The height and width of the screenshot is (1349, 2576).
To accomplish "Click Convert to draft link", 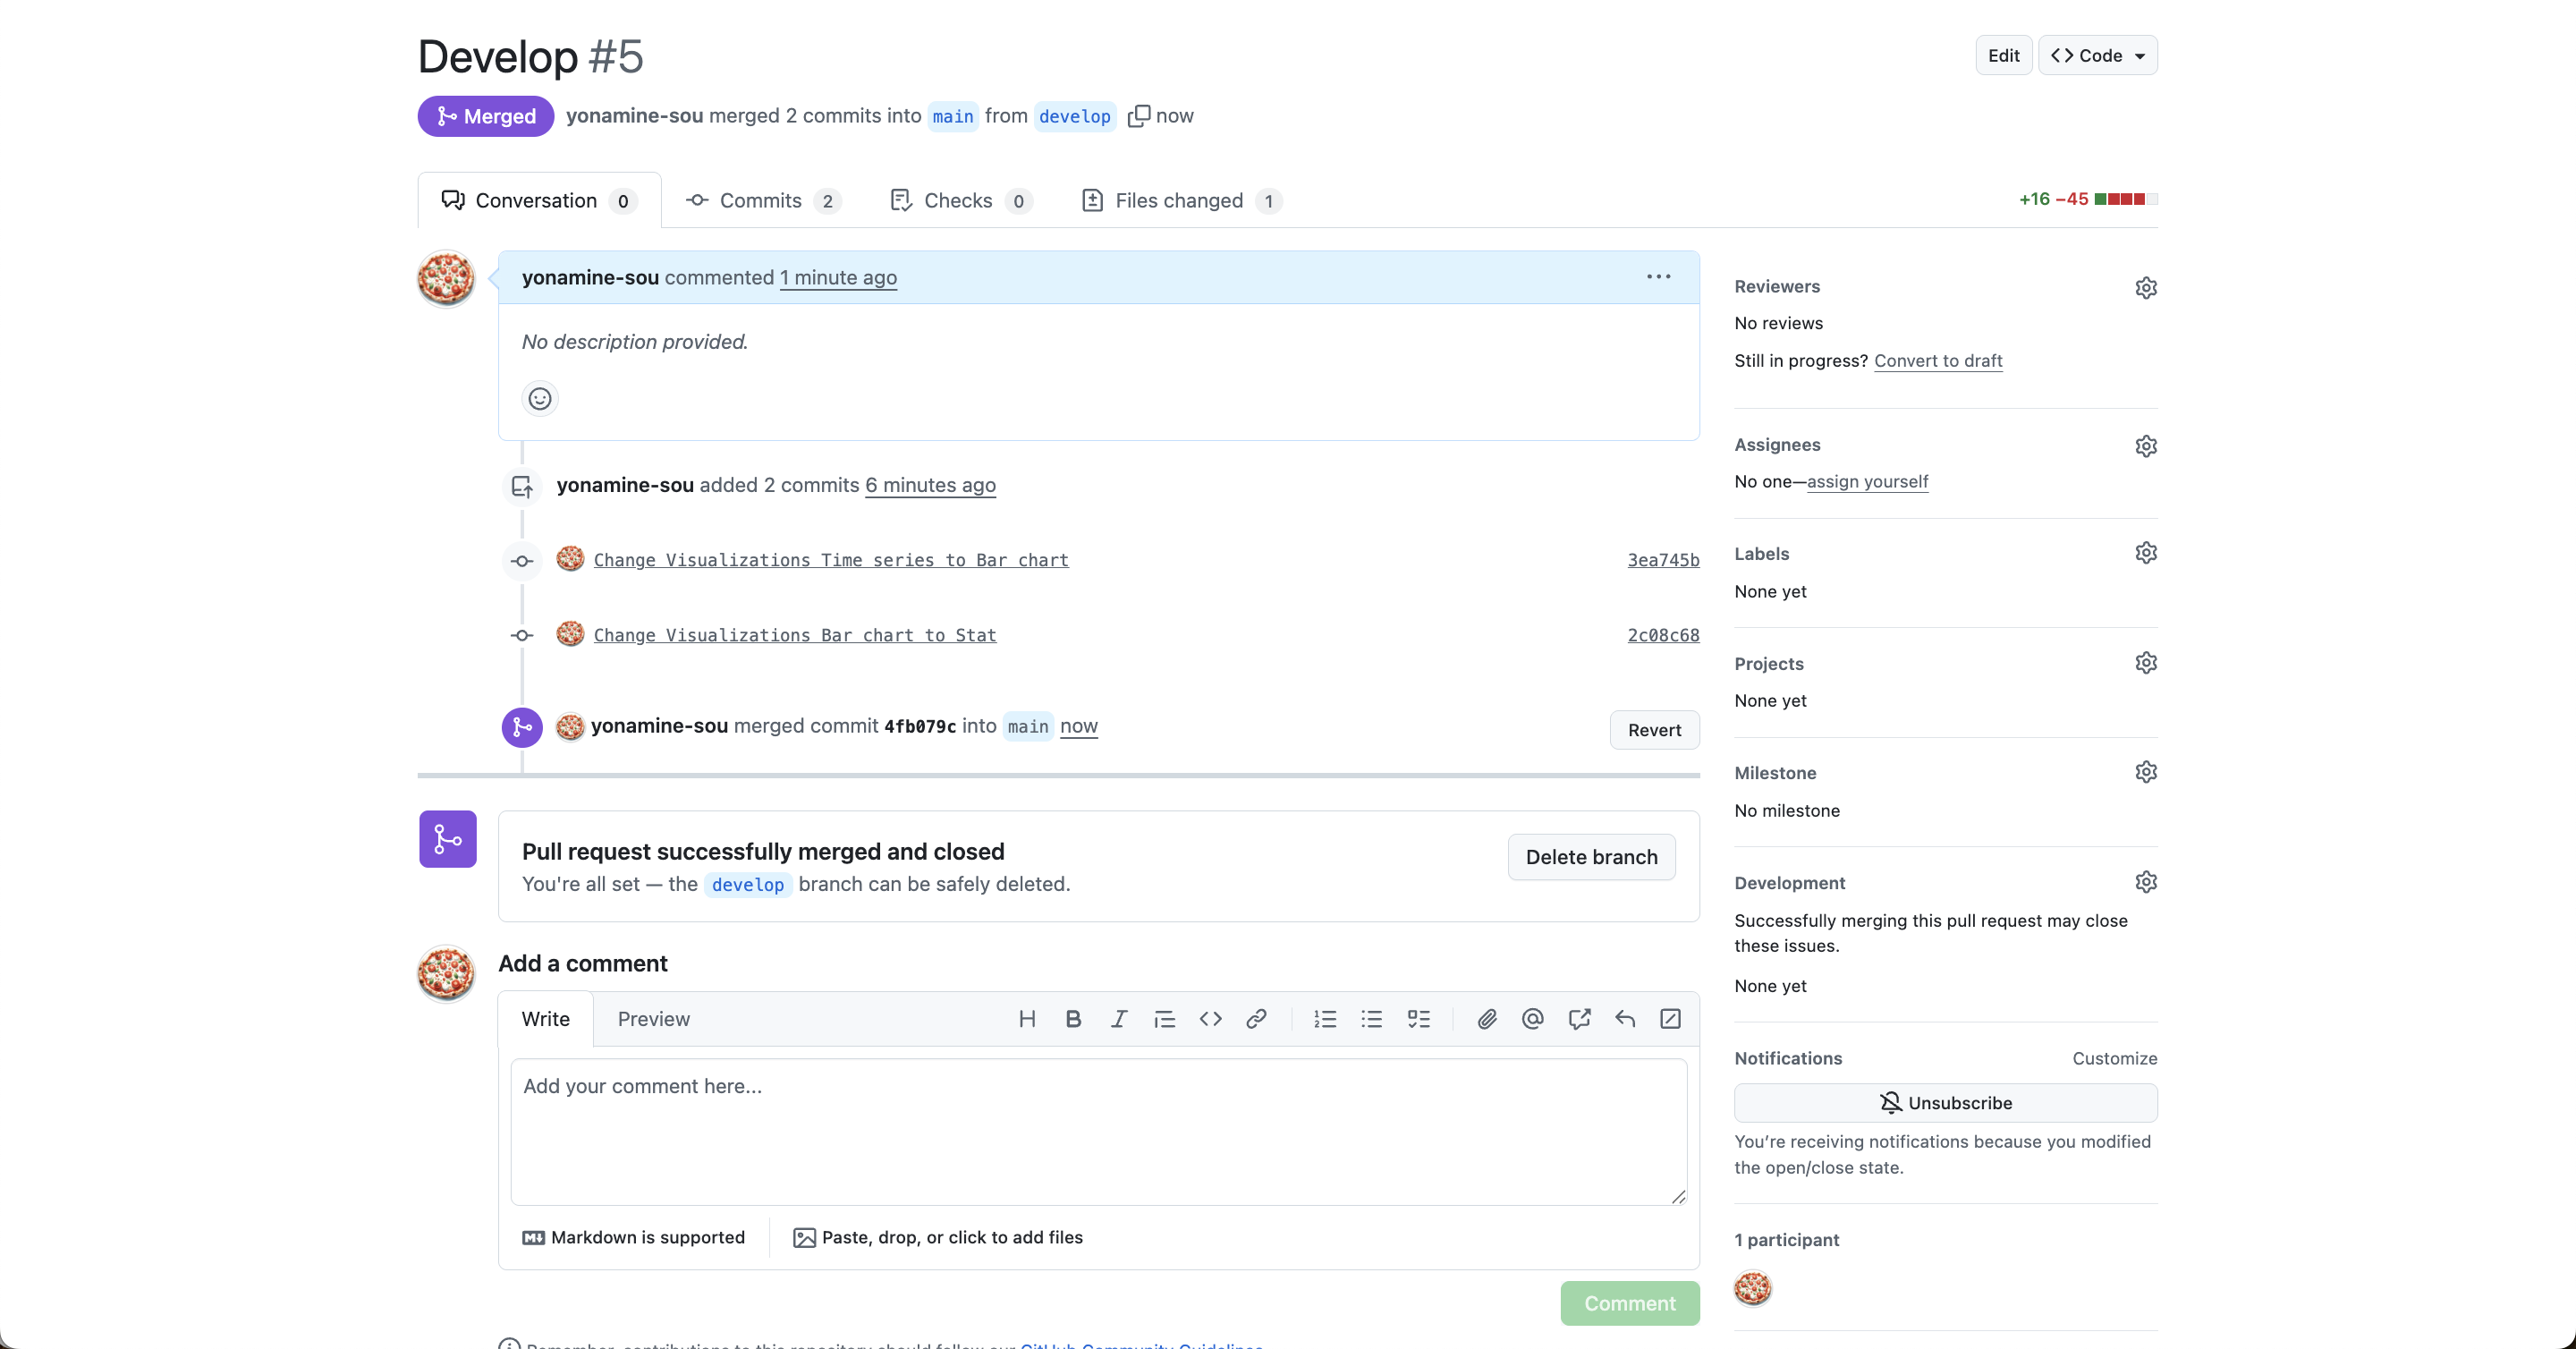I will click(x=1938, y=361).
